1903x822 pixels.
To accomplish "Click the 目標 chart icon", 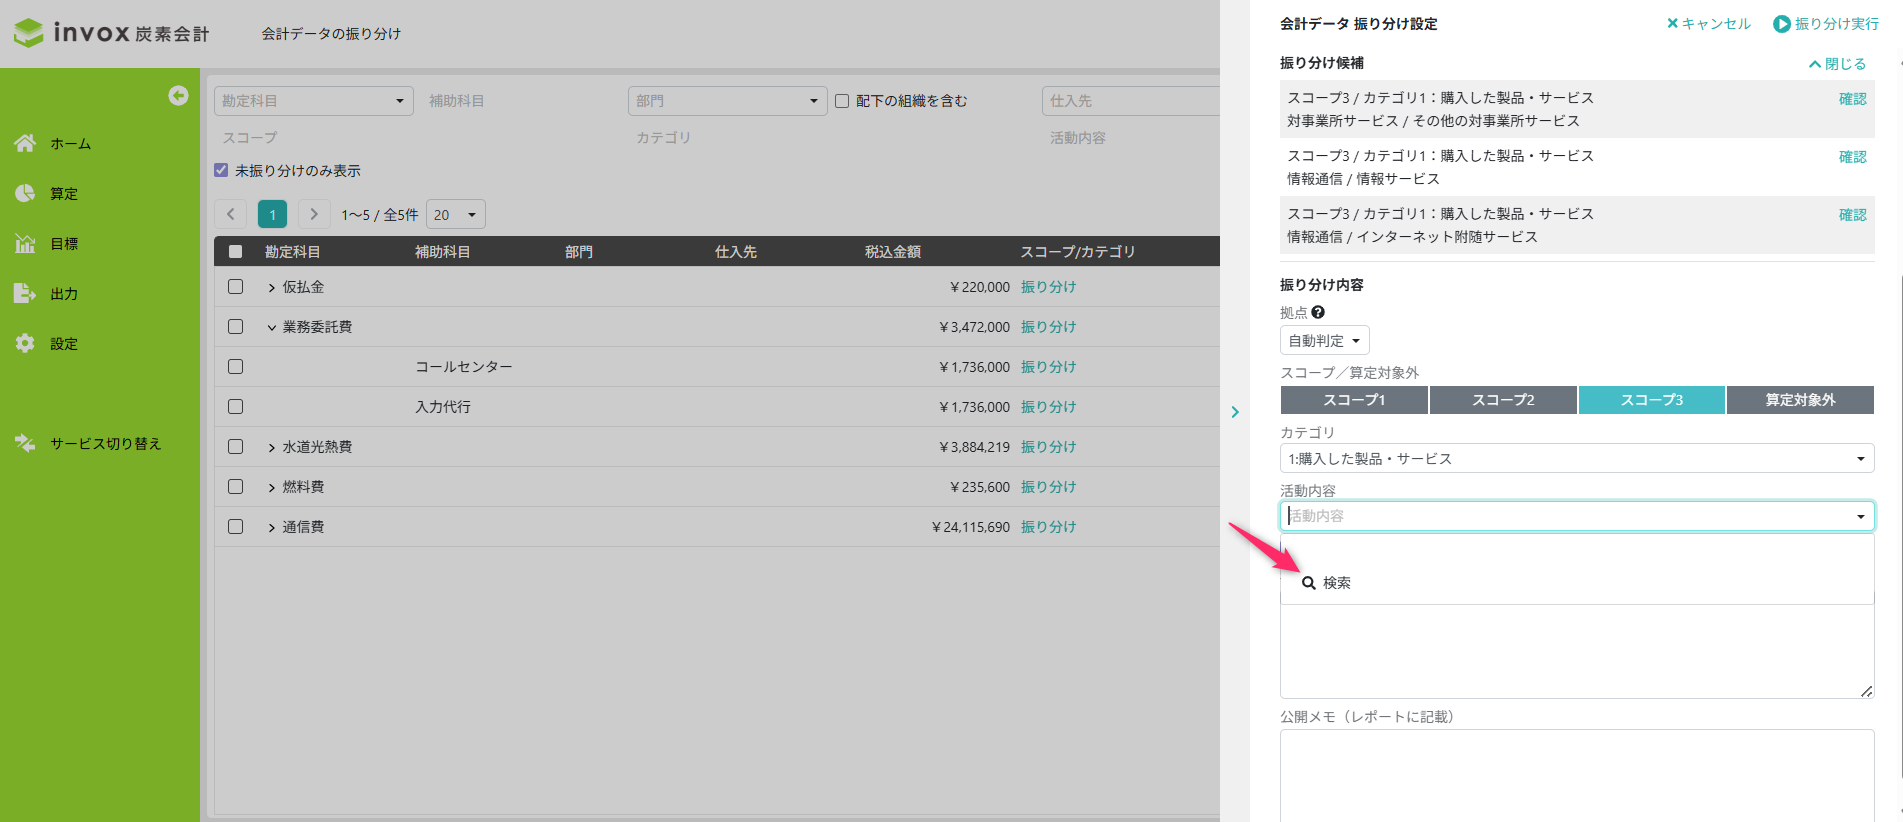I will pos(25,243).
